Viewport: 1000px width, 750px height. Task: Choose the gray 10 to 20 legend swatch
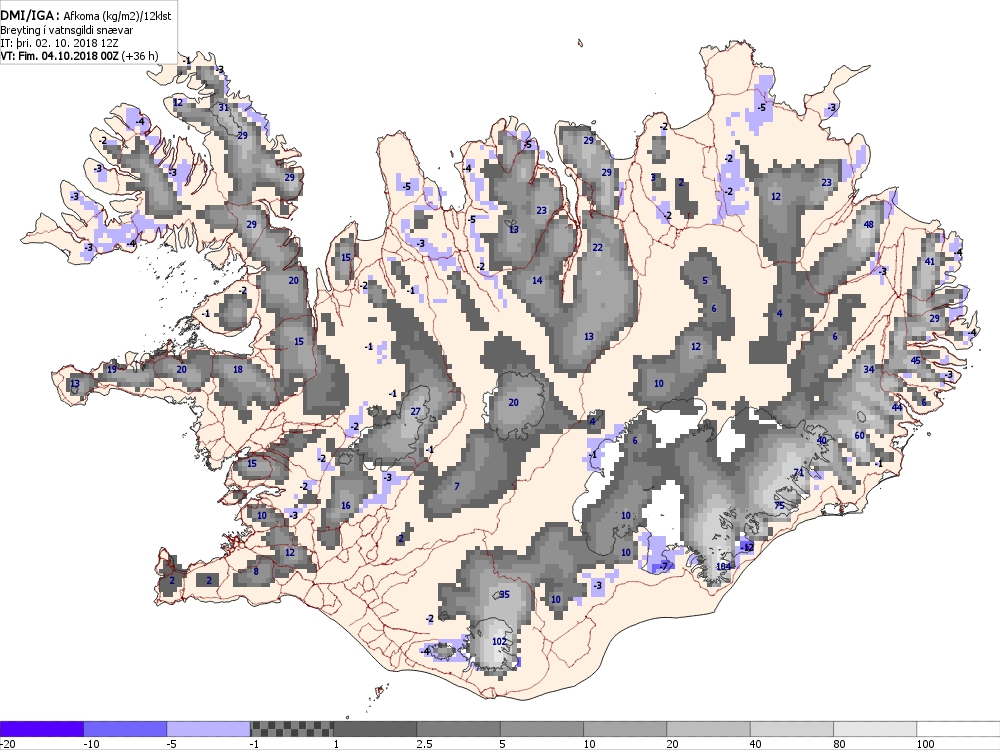(x=625, y=729)
